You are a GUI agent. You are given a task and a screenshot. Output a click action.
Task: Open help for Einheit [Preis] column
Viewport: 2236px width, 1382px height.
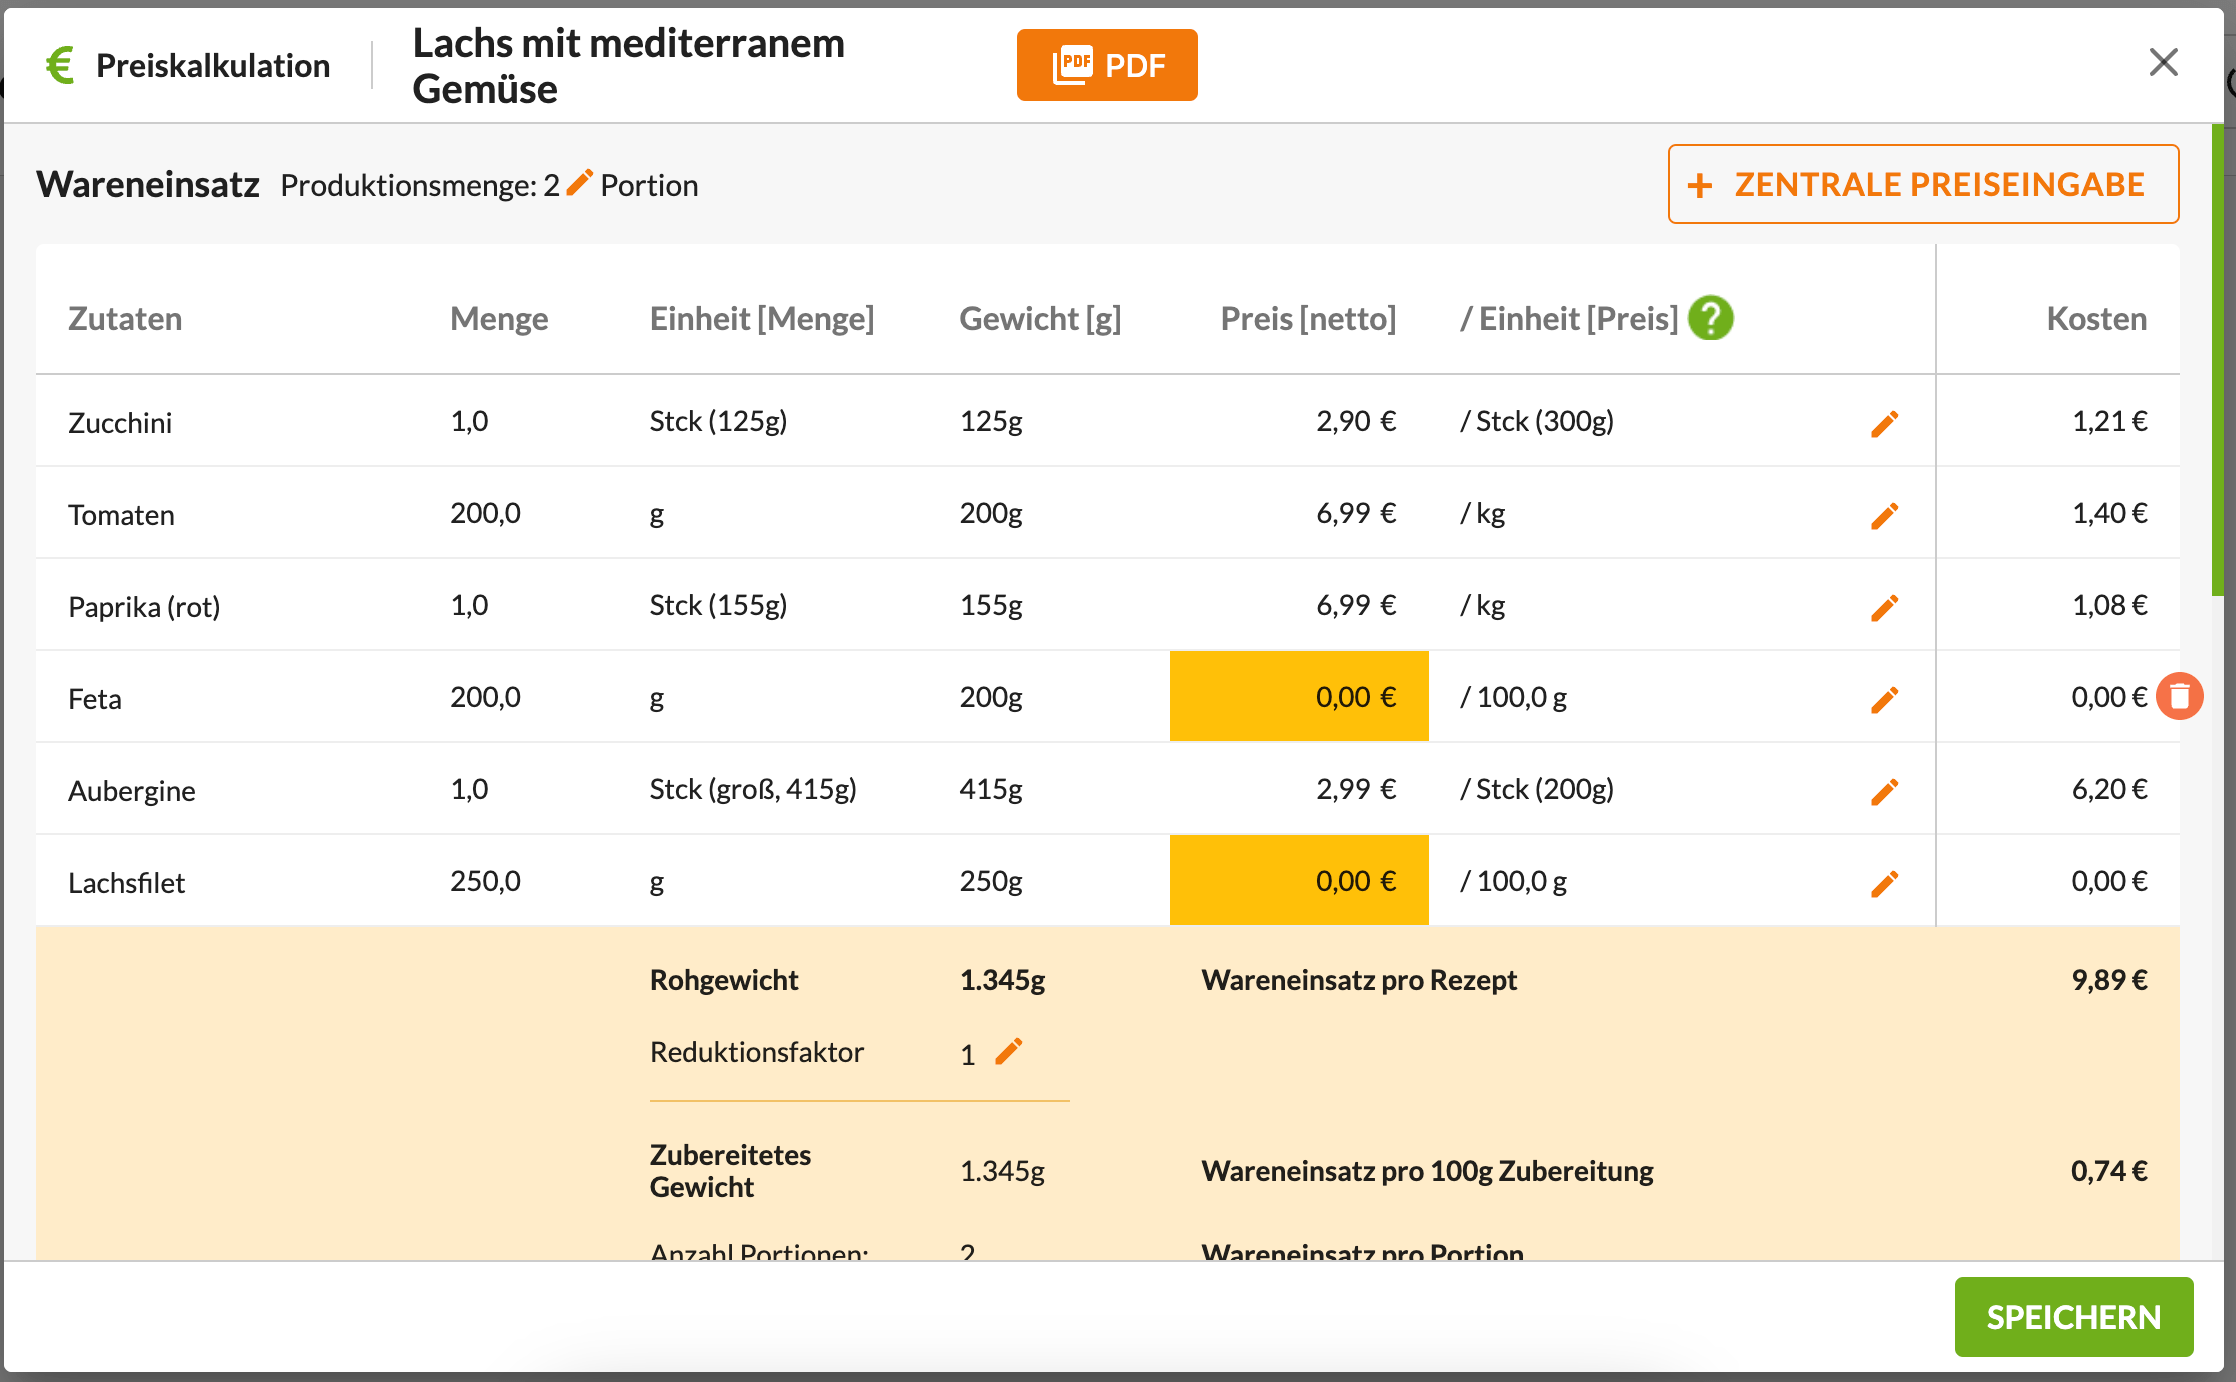click(1711, 318)
